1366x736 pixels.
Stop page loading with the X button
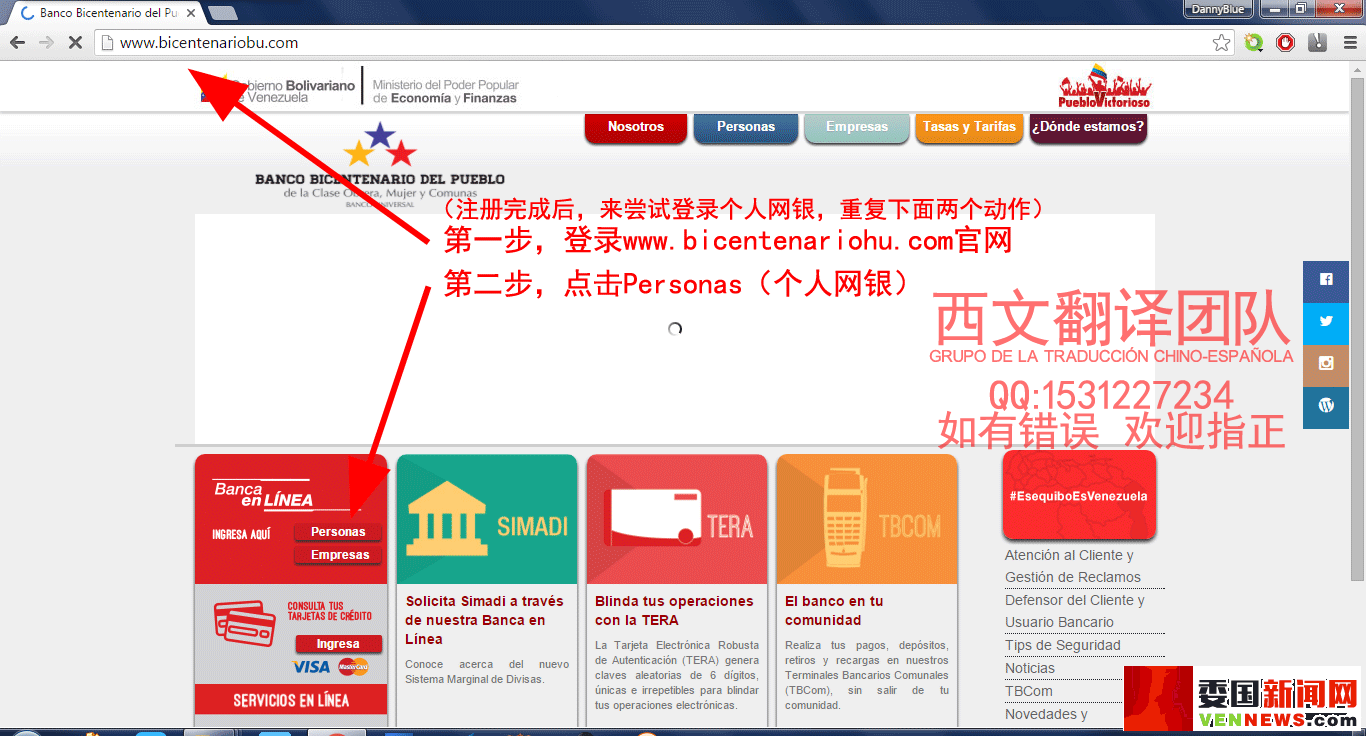pos(75,43)
